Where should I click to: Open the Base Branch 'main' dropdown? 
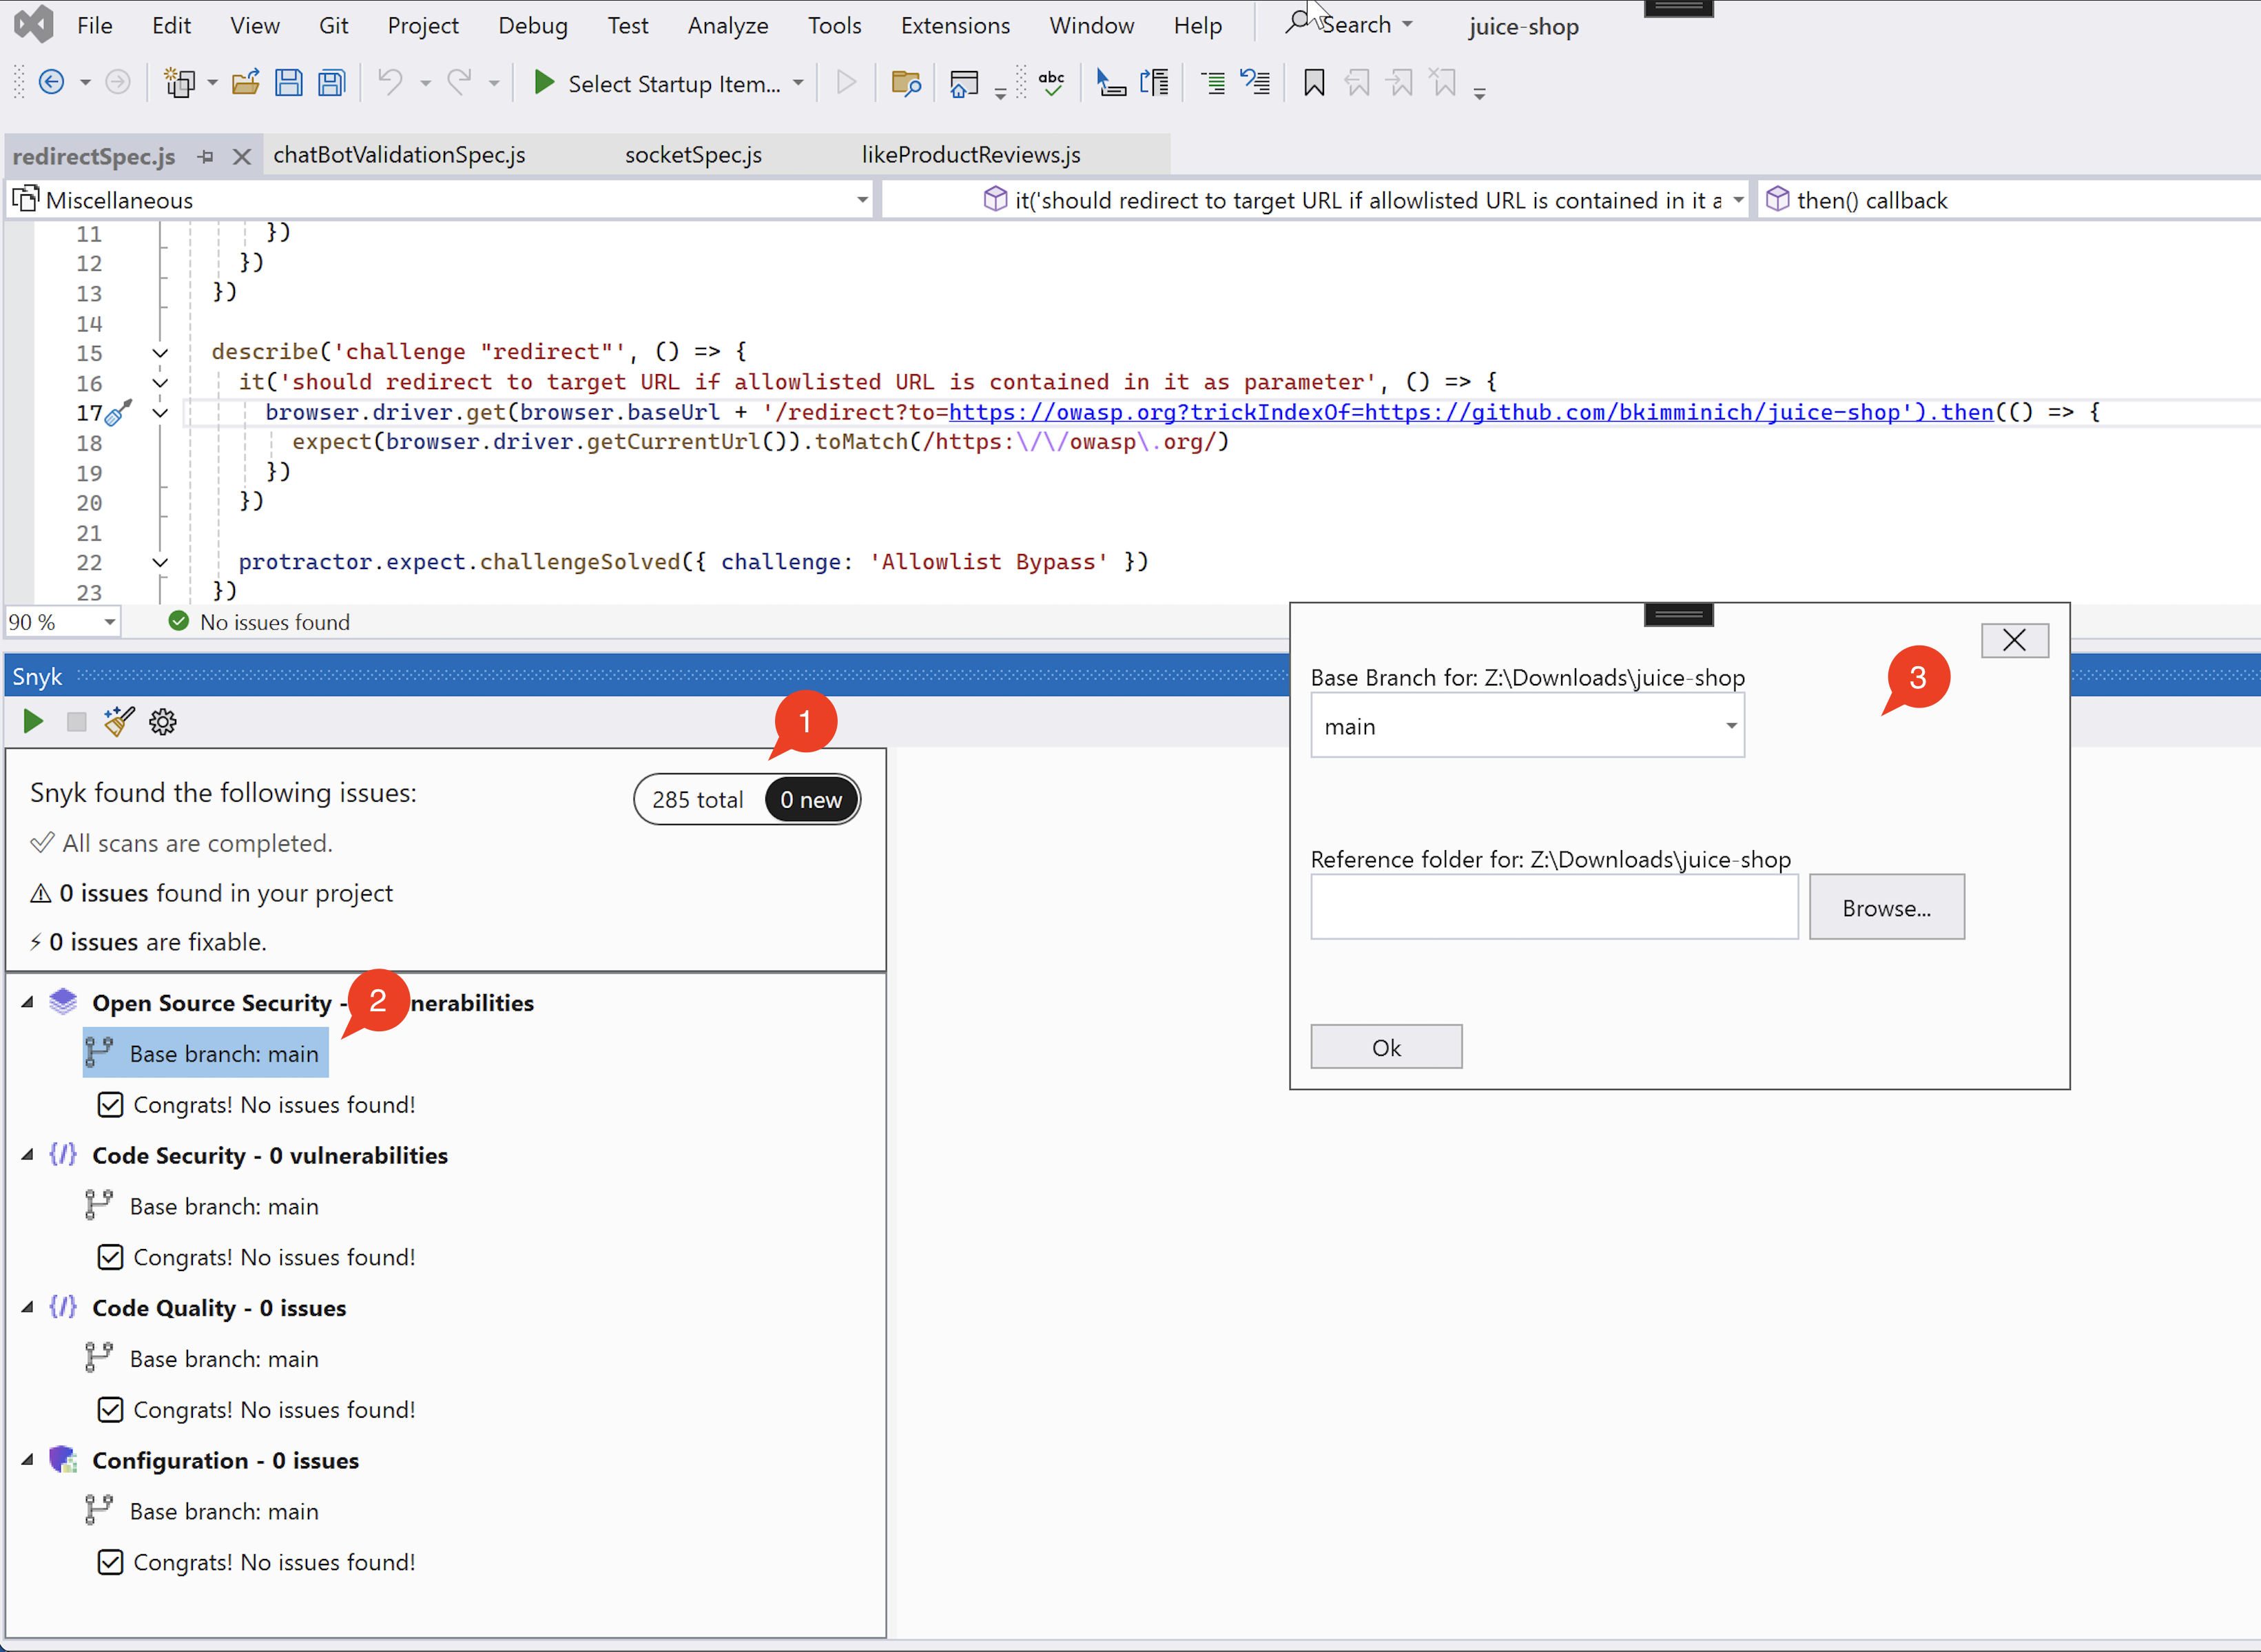coord(1730,726)
